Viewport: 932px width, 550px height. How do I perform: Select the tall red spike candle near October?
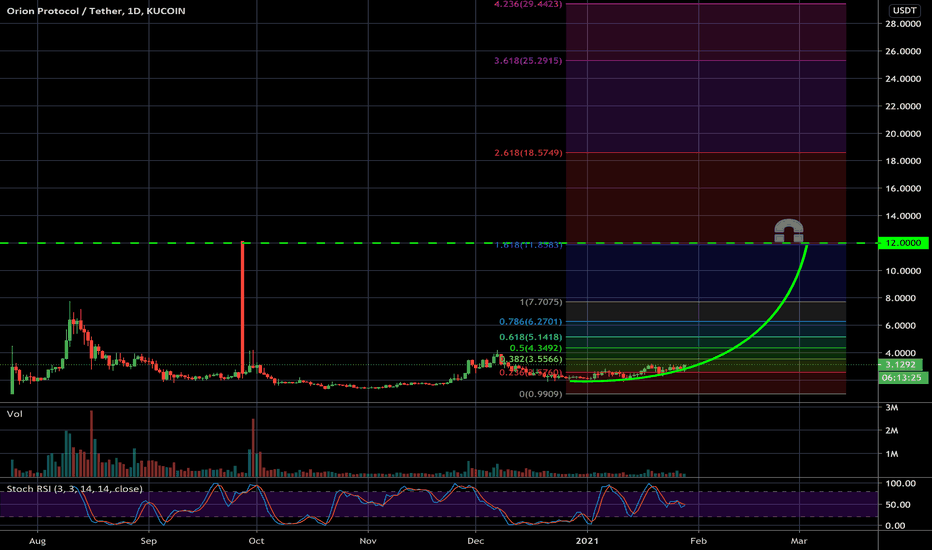click(x=243, y=308)
